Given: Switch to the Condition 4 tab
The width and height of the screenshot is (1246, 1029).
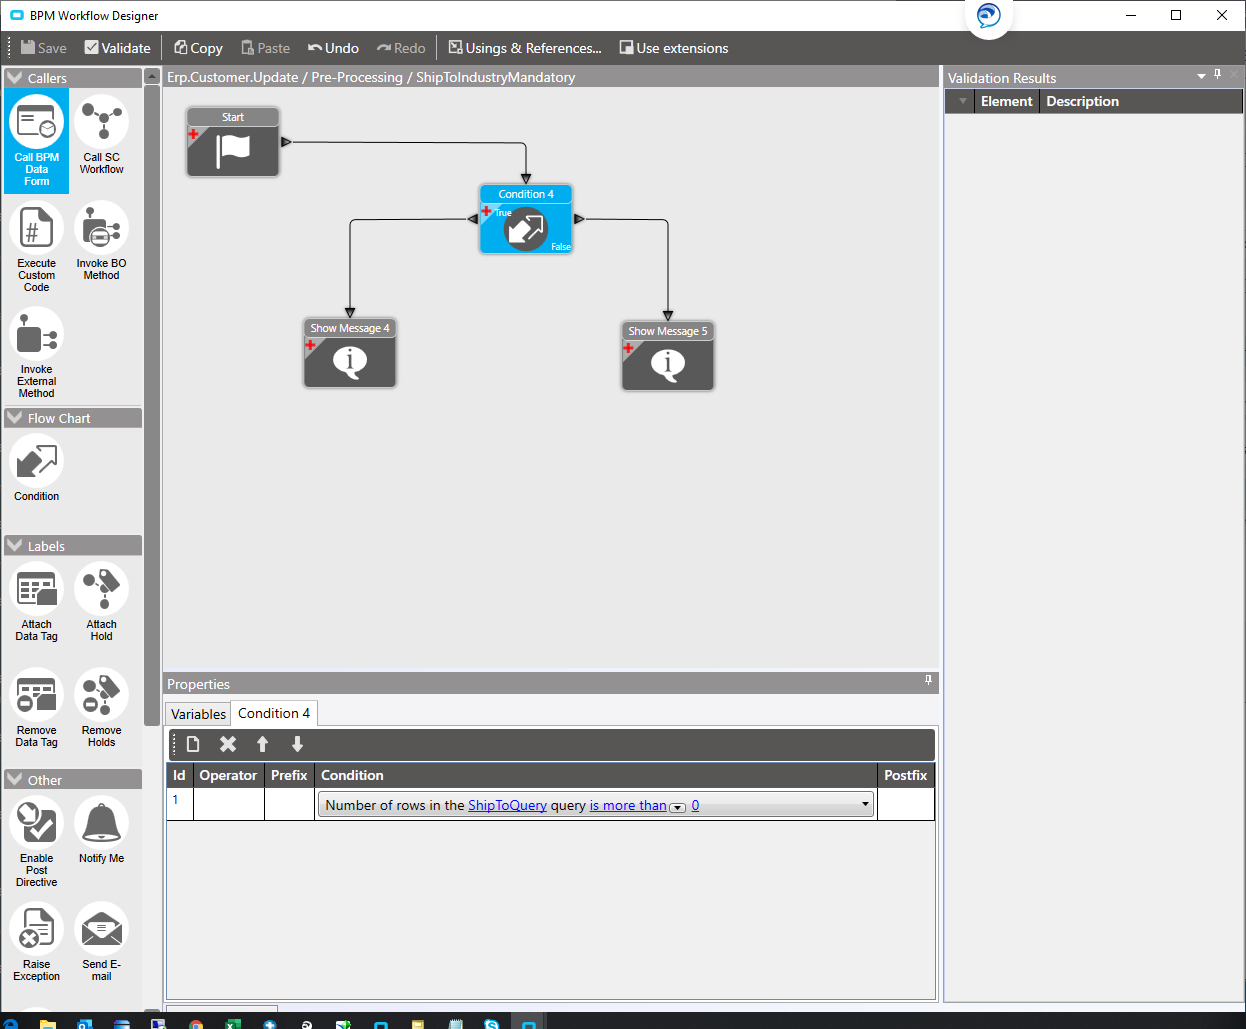Looking at the screenshot, I should [x=274, y=713].
